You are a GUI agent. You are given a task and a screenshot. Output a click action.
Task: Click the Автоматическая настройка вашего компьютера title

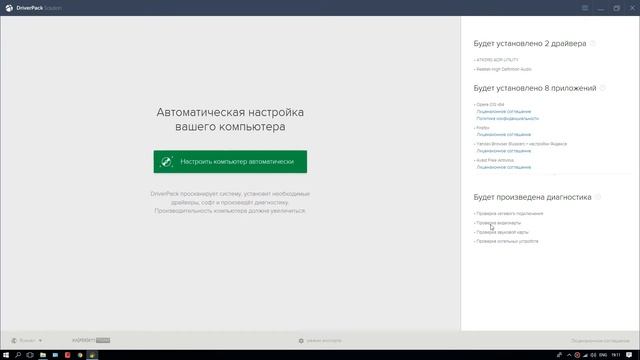(x=230, y=119)
